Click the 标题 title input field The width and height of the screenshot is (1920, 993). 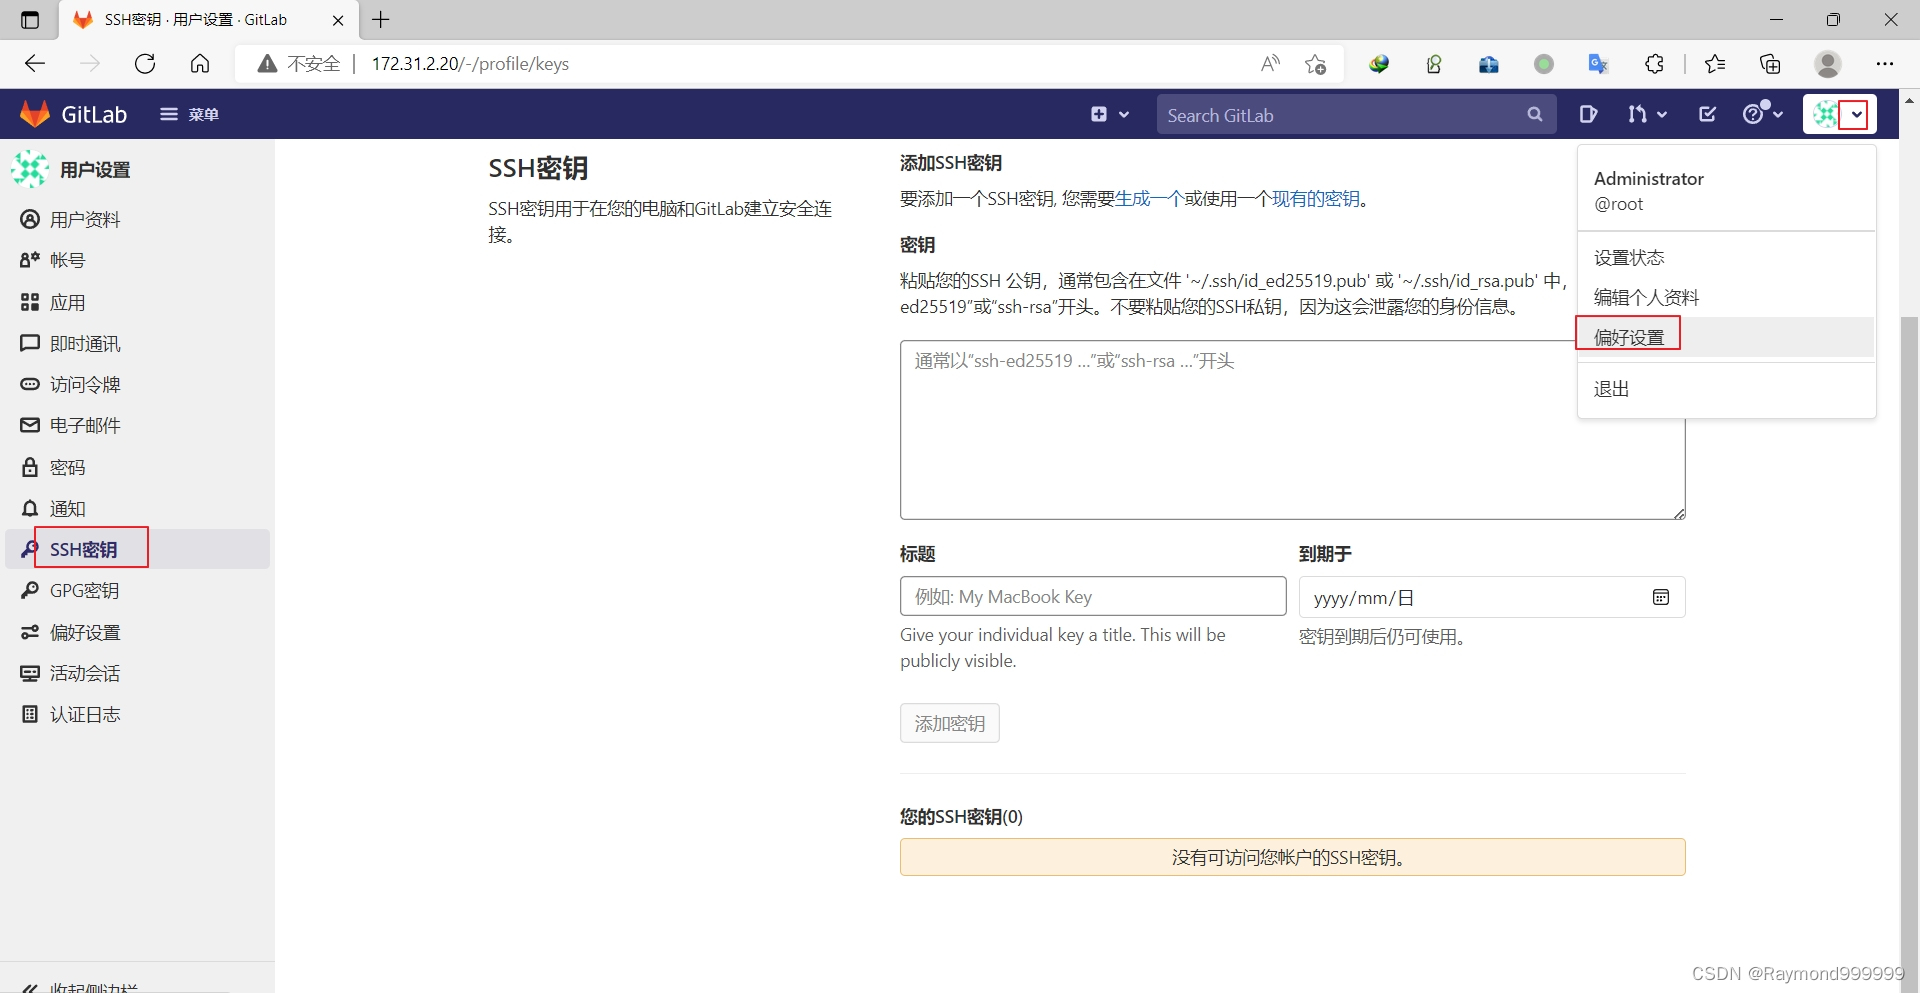click(x=1093, y=596)
